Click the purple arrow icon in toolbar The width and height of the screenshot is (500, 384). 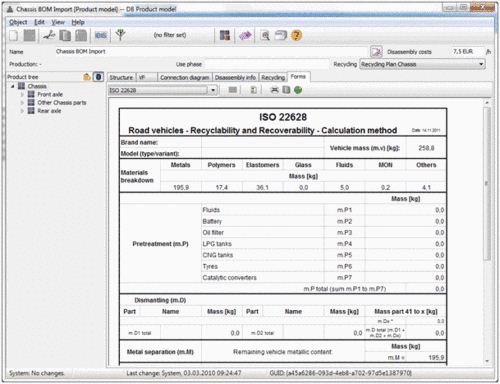245,35
